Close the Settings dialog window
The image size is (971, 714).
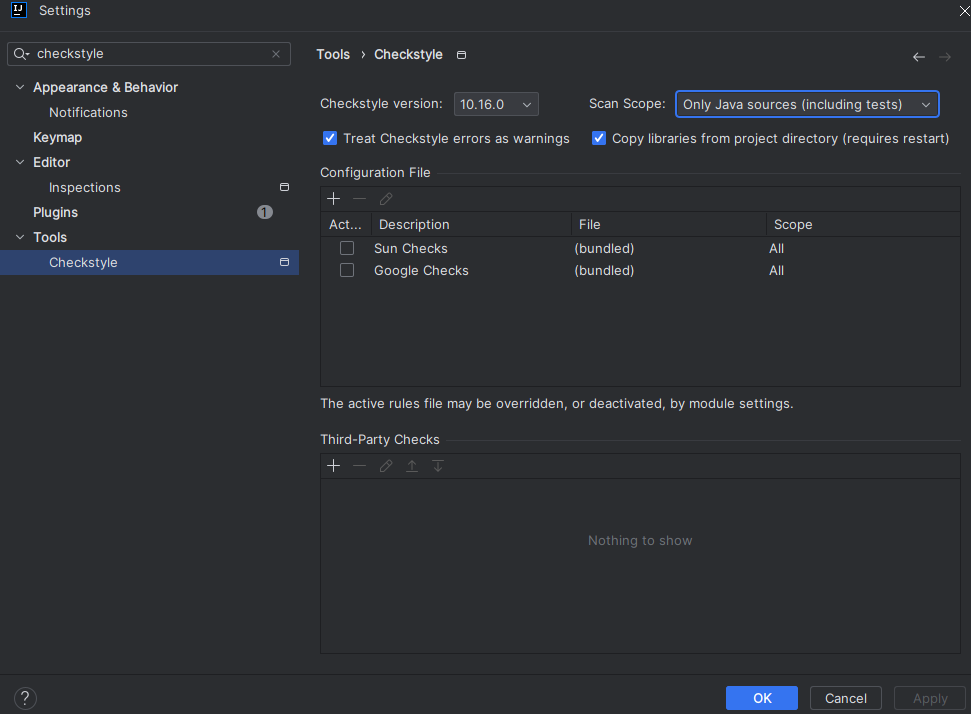pos(964,11)
